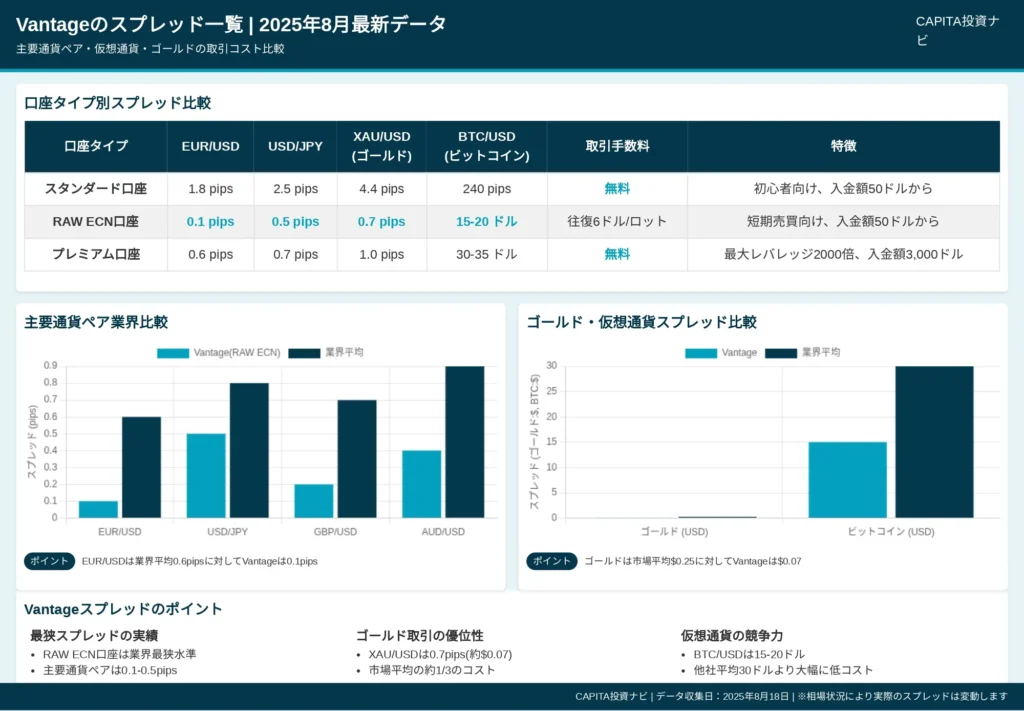Click the Vantage bar for USD/JPY in chart
Viewport: 1024px width, 711px height.
click(206, 476)
